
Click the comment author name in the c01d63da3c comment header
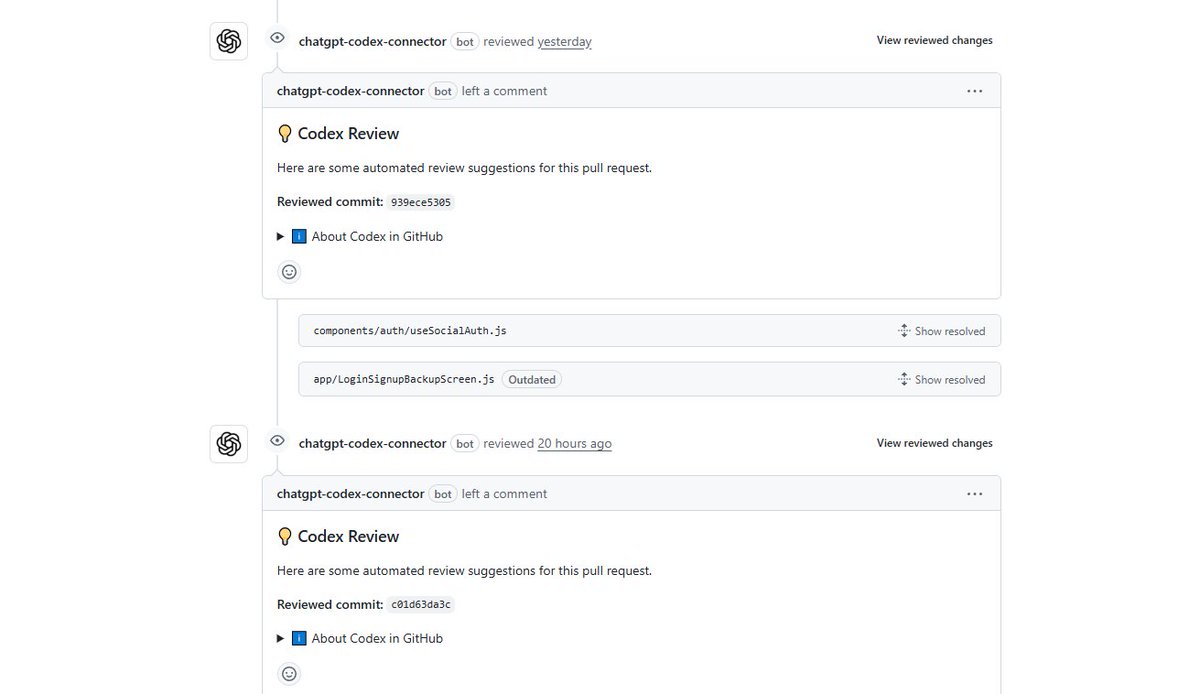click(x=350, y=494)
